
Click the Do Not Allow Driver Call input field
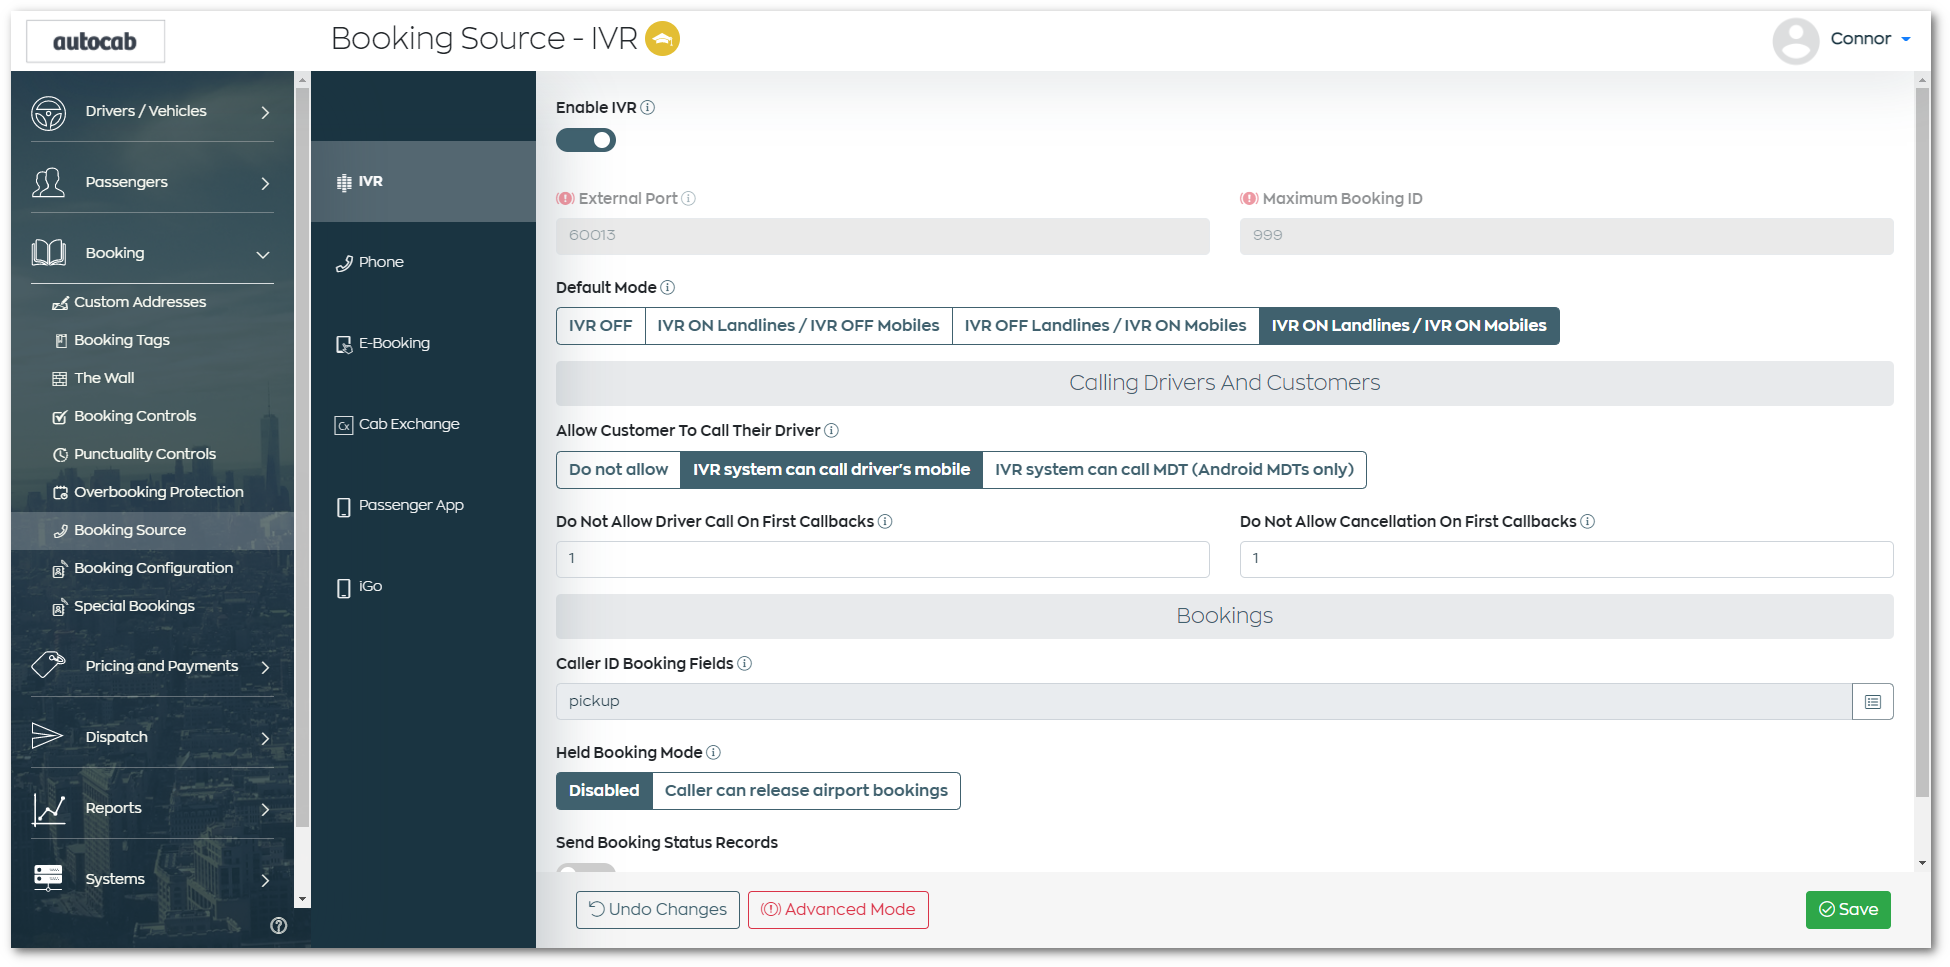883,559
